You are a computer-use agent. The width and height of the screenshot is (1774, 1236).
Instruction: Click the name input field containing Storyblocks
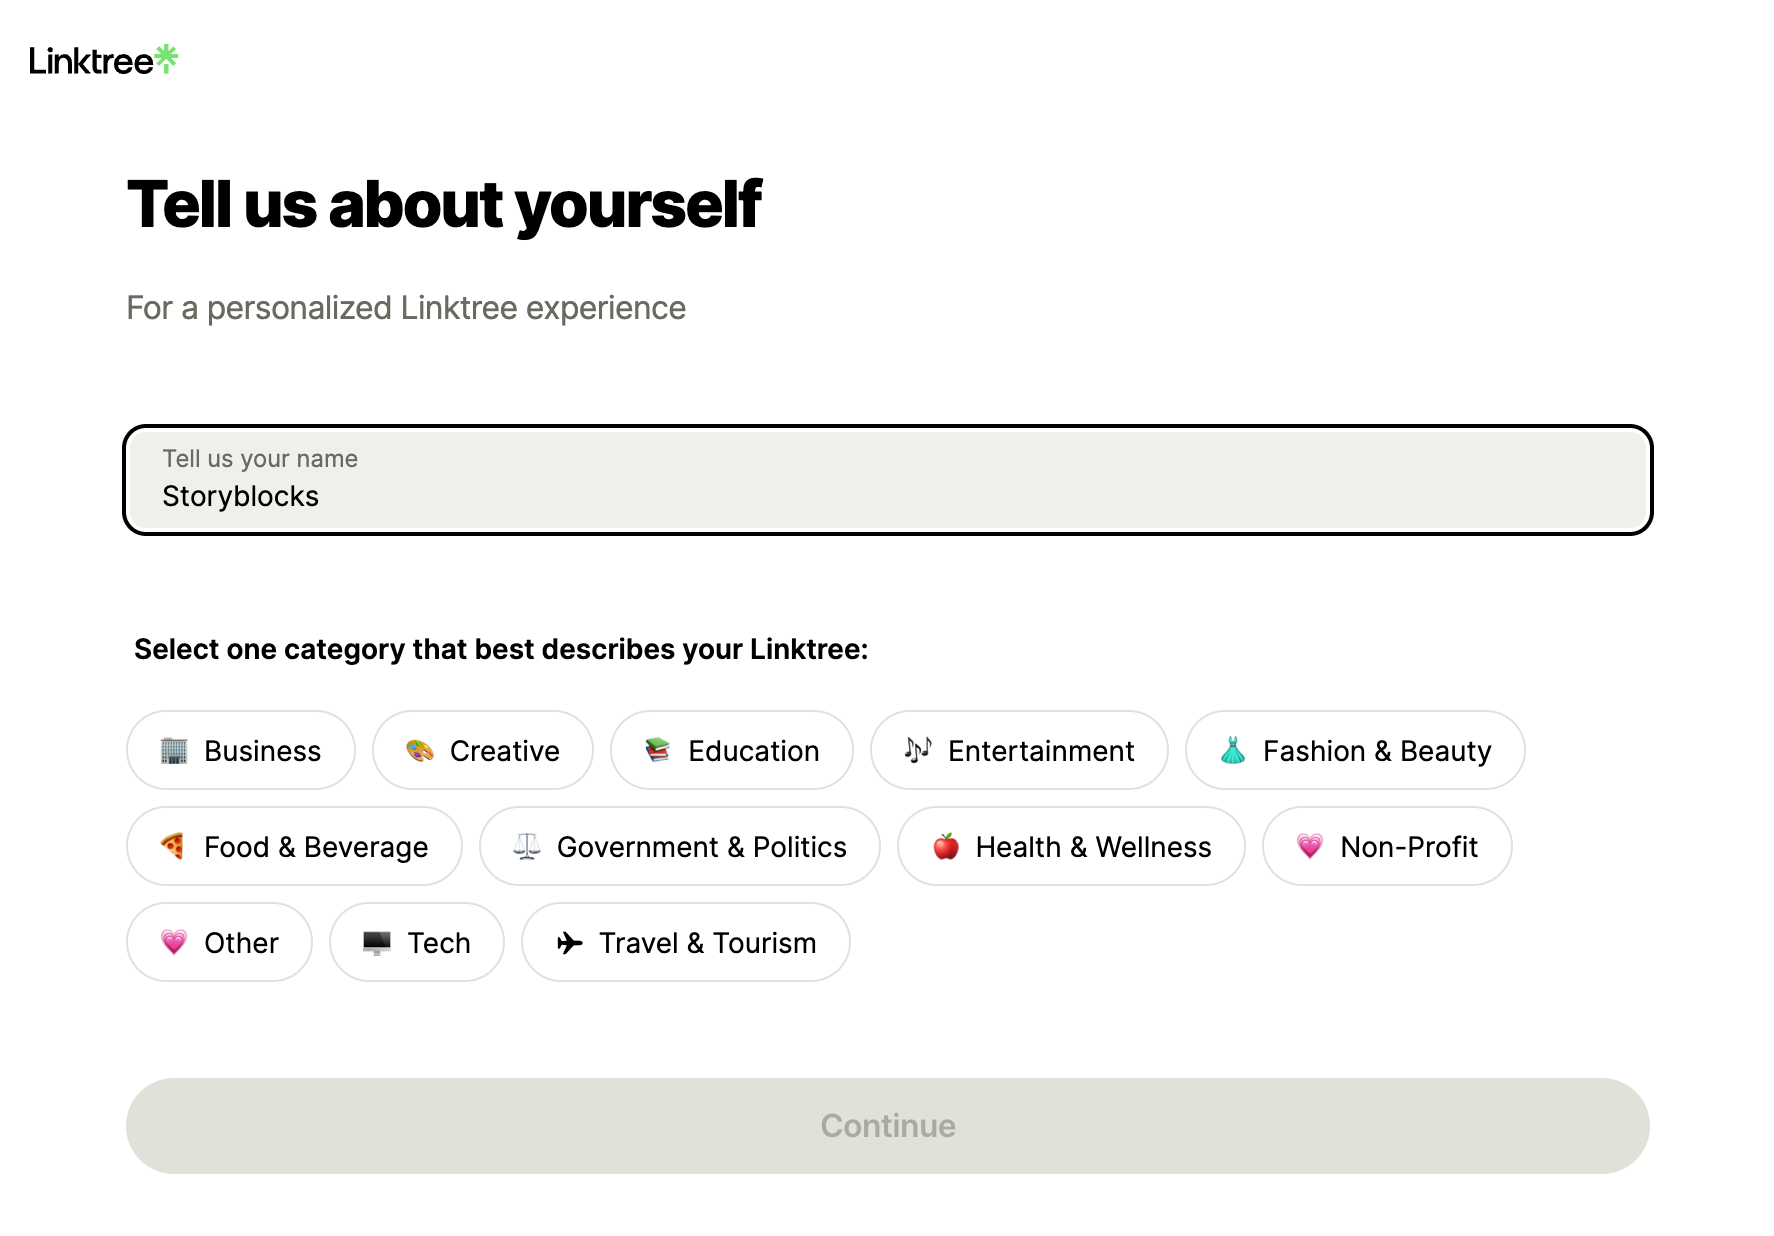[887, 480]
